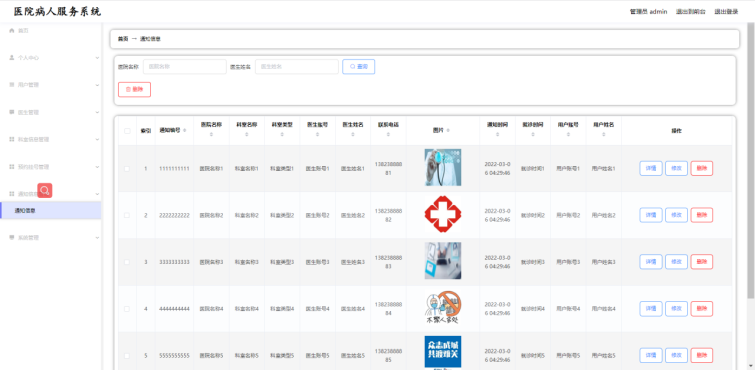Click 删除 for row 4
This screenshot has height=371, width=755.
tap(702, 308)
